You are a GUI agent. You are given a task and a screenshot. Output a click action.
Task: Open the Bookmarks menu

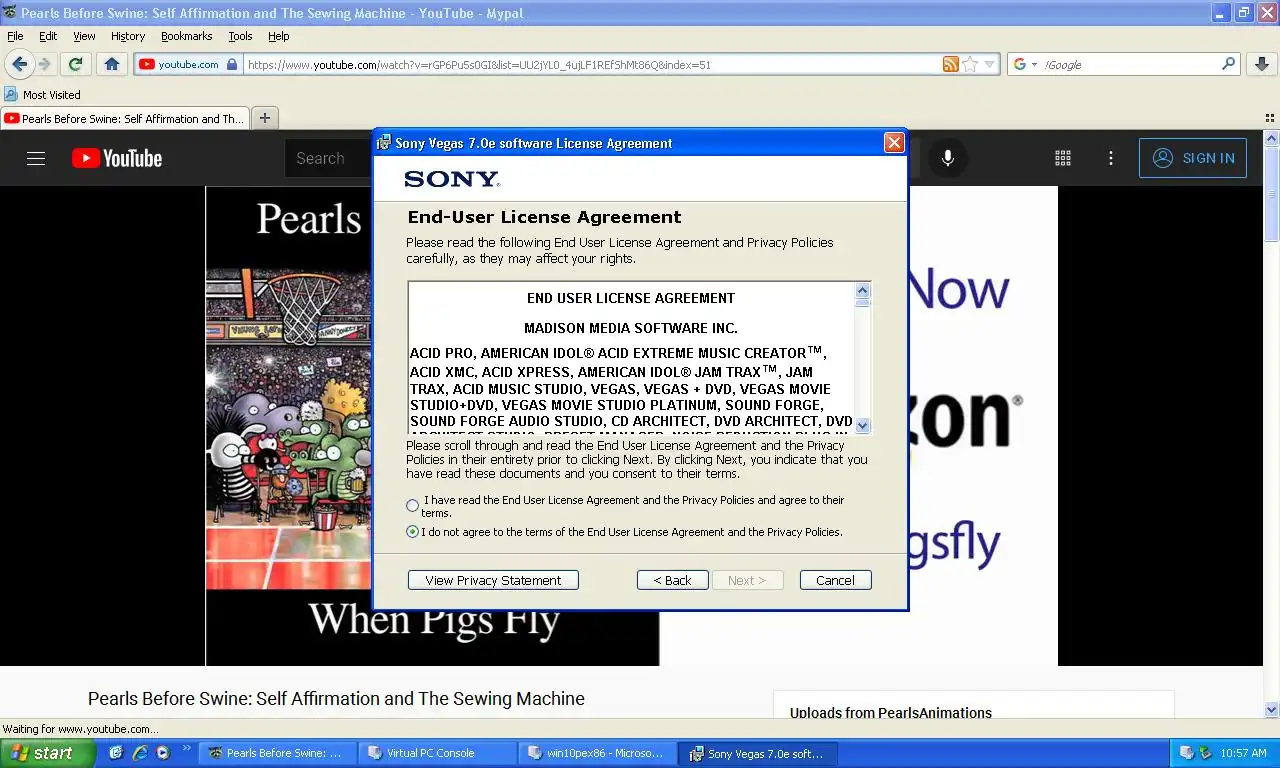(186, 36)
